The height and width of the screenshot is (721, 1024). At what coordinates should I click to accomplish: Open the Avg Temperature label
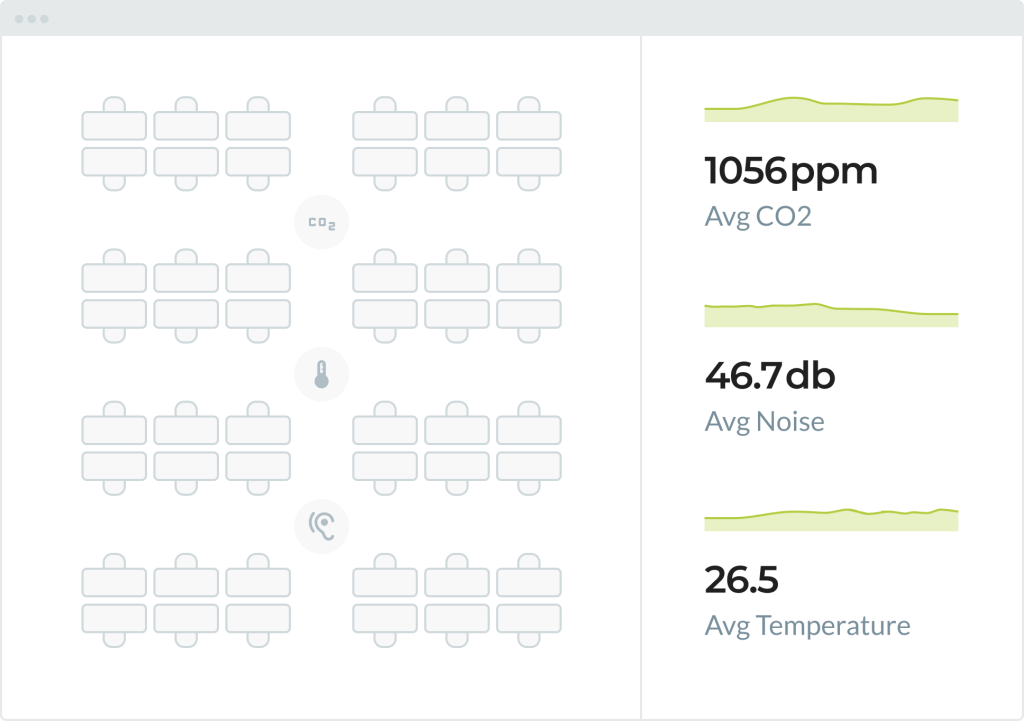pos(807,626)
